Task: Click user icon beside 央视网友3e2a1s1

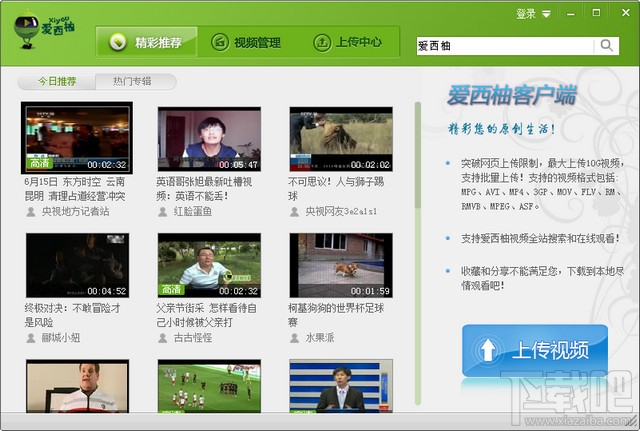Action: pos(294,212)
